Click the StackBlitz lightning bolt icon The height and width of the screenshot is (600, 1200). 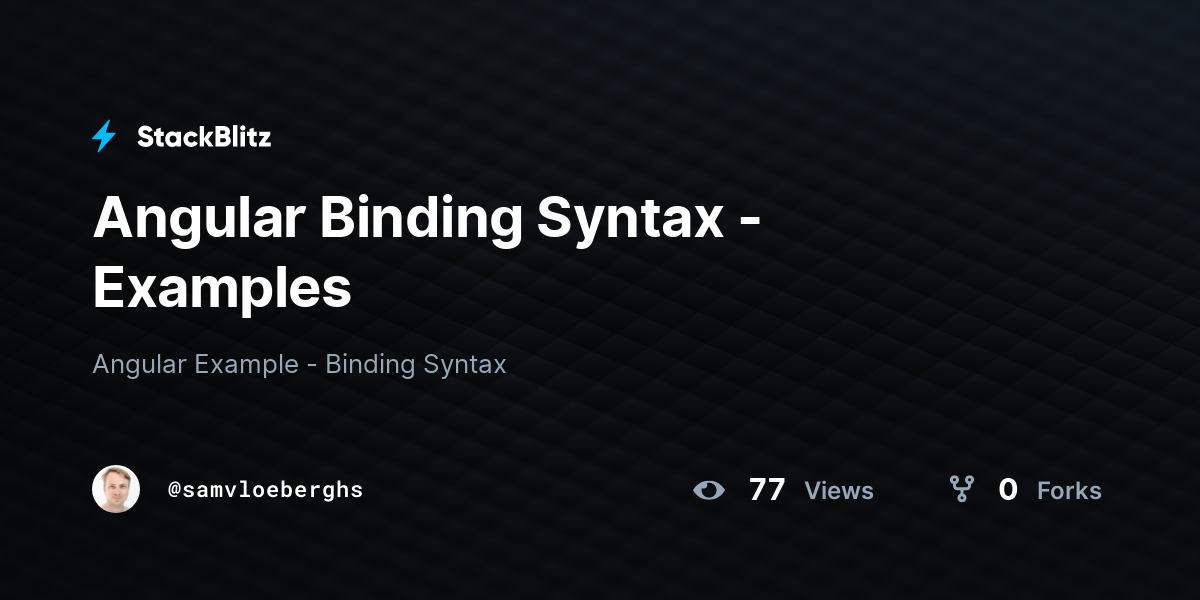[x=104, y=136]
